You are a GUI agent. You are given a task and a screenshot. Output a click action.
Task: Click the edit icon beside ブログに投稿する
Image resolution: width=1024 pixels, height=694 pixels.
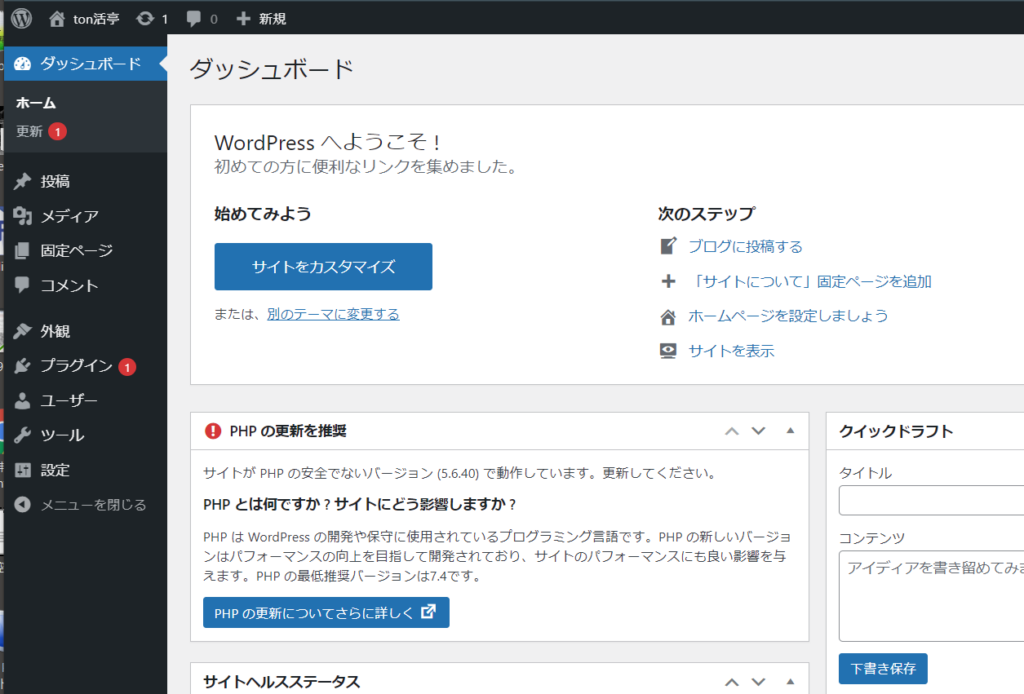click(x=668, y=246)
